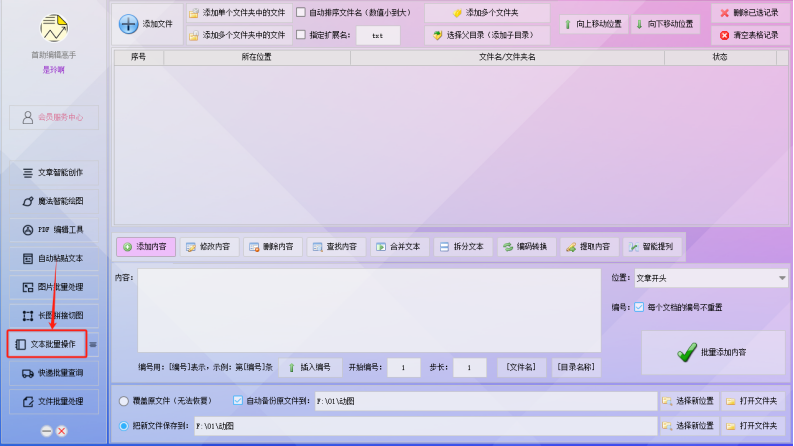Click the red X circle icon in sidebar
Image resolution: width=794 pixels, height=446 pixels.
(x=62, y=431)
